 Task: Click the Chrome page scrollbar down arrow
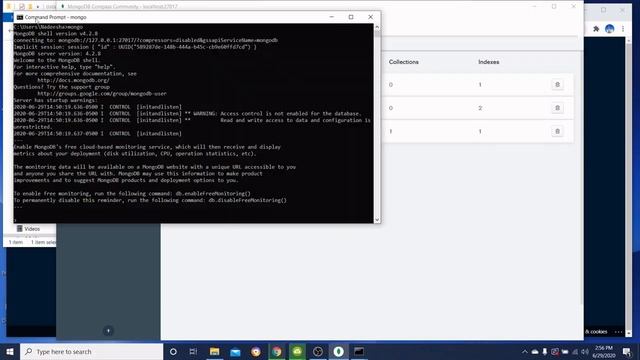point(629,333)
